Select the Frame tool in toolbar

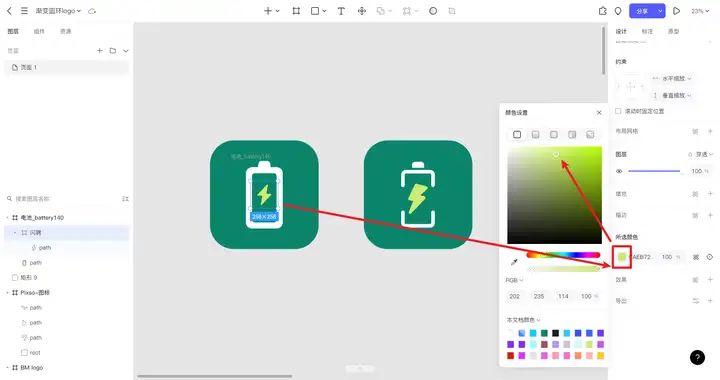point(296,11)
